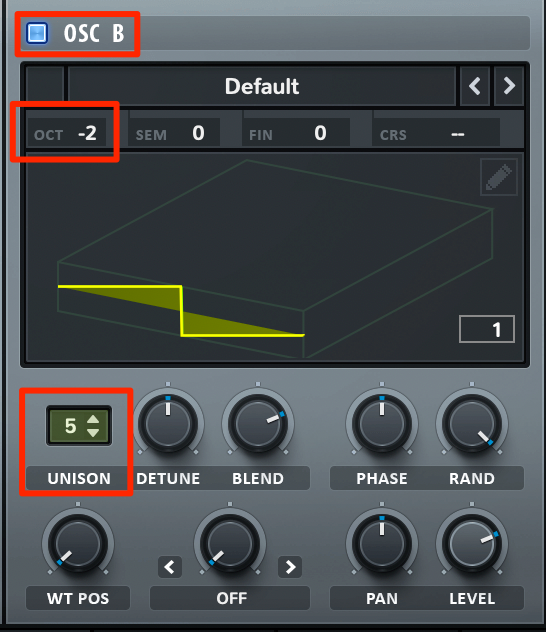Click the SEM semitone value field
Image resolution: width=546 pixels, height=632 pixels.
[x=174, y=133]
